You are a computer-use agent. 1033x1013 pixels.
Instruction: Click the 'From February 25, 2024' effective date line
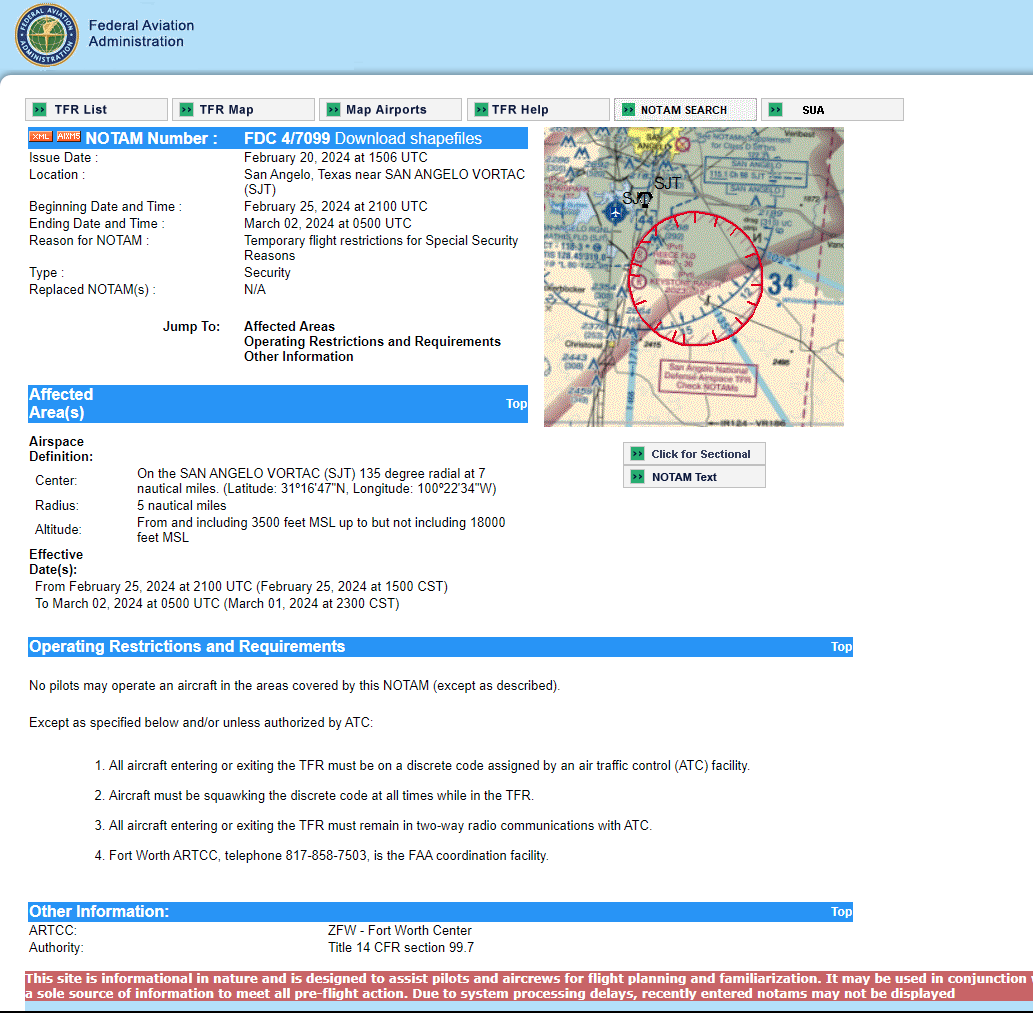click(241, 587)
